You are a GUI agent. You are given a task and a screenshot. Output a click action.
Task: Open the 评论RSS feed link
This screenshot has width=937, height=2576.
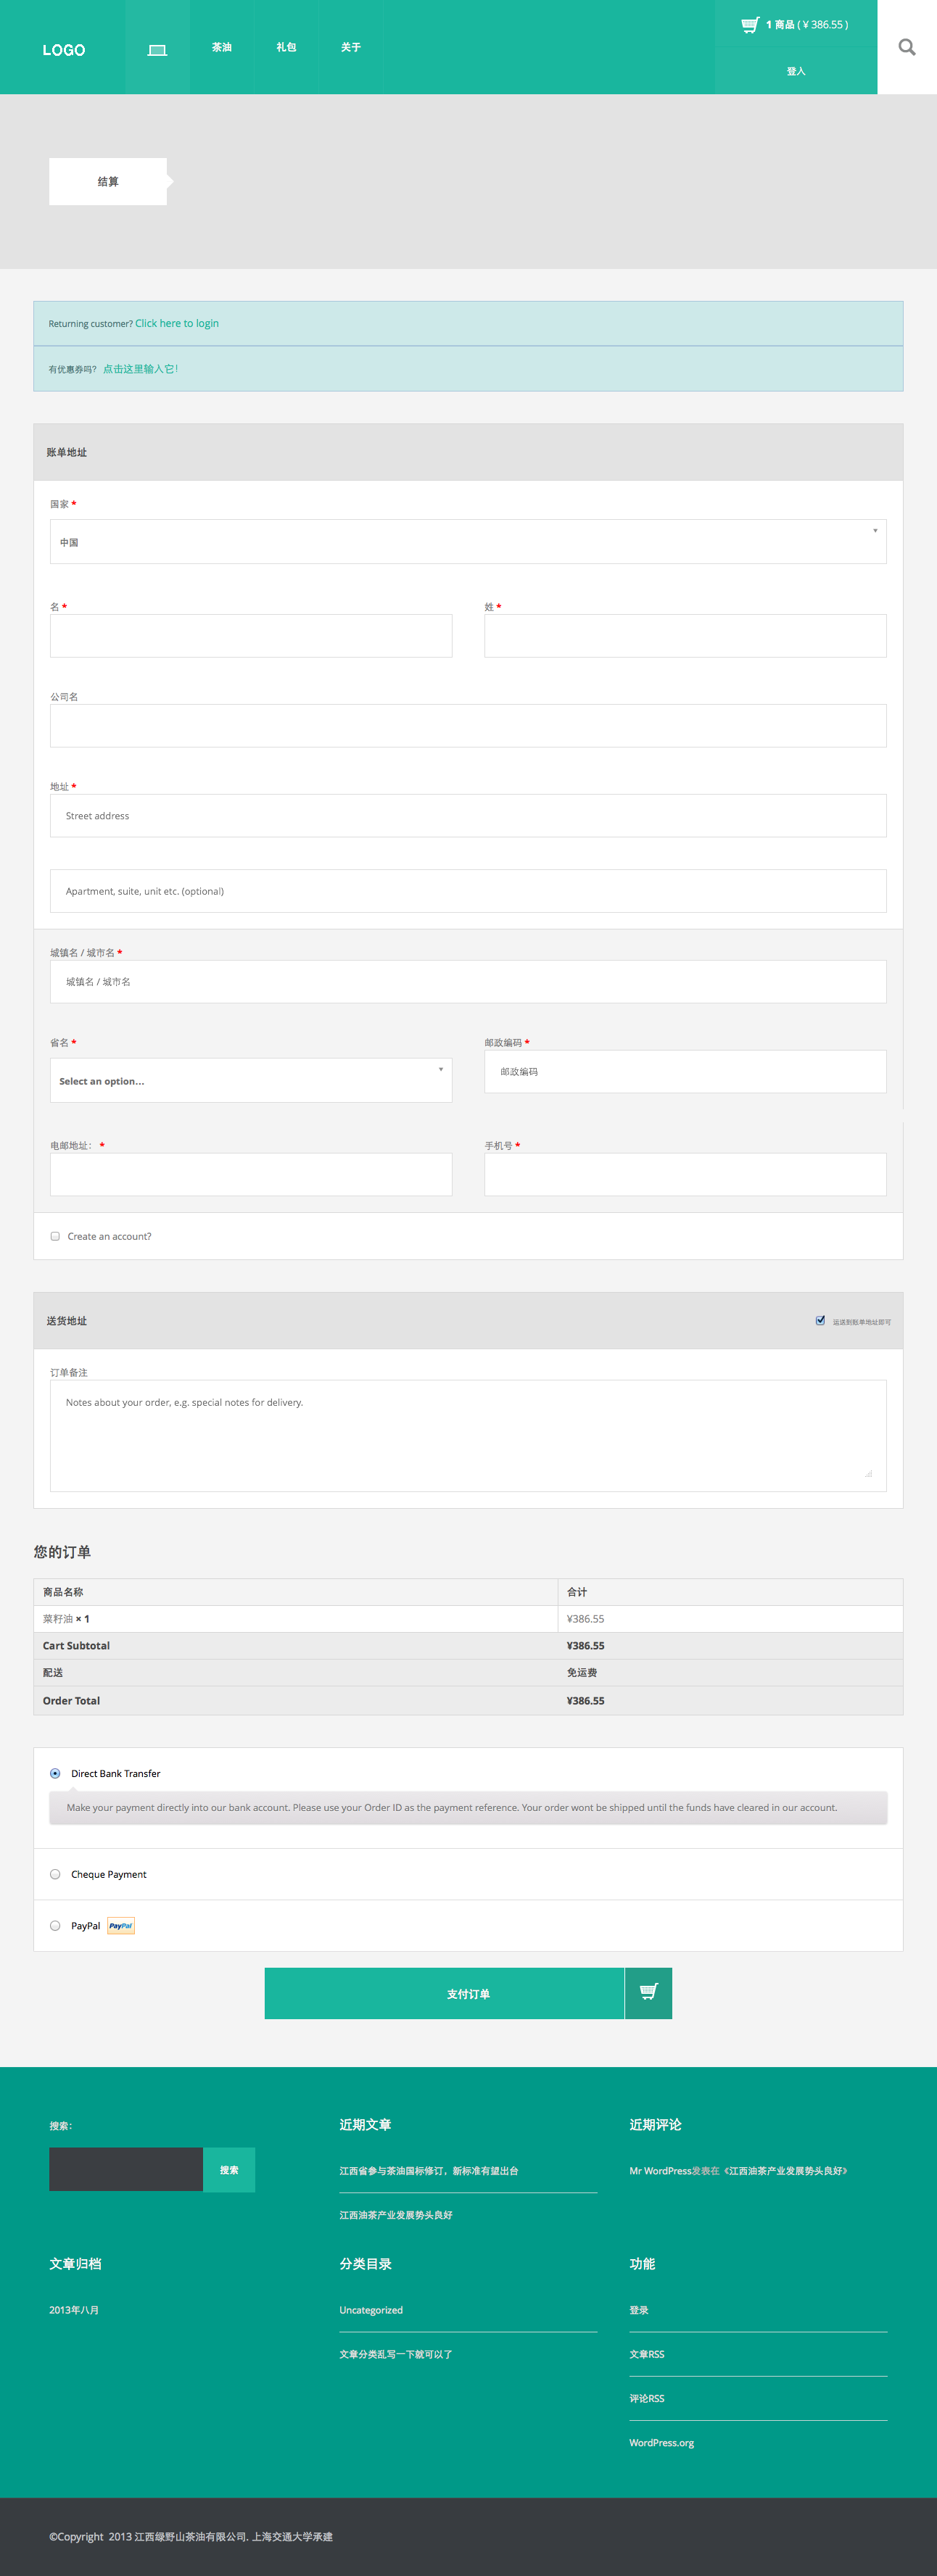(x=646, y=2398)
